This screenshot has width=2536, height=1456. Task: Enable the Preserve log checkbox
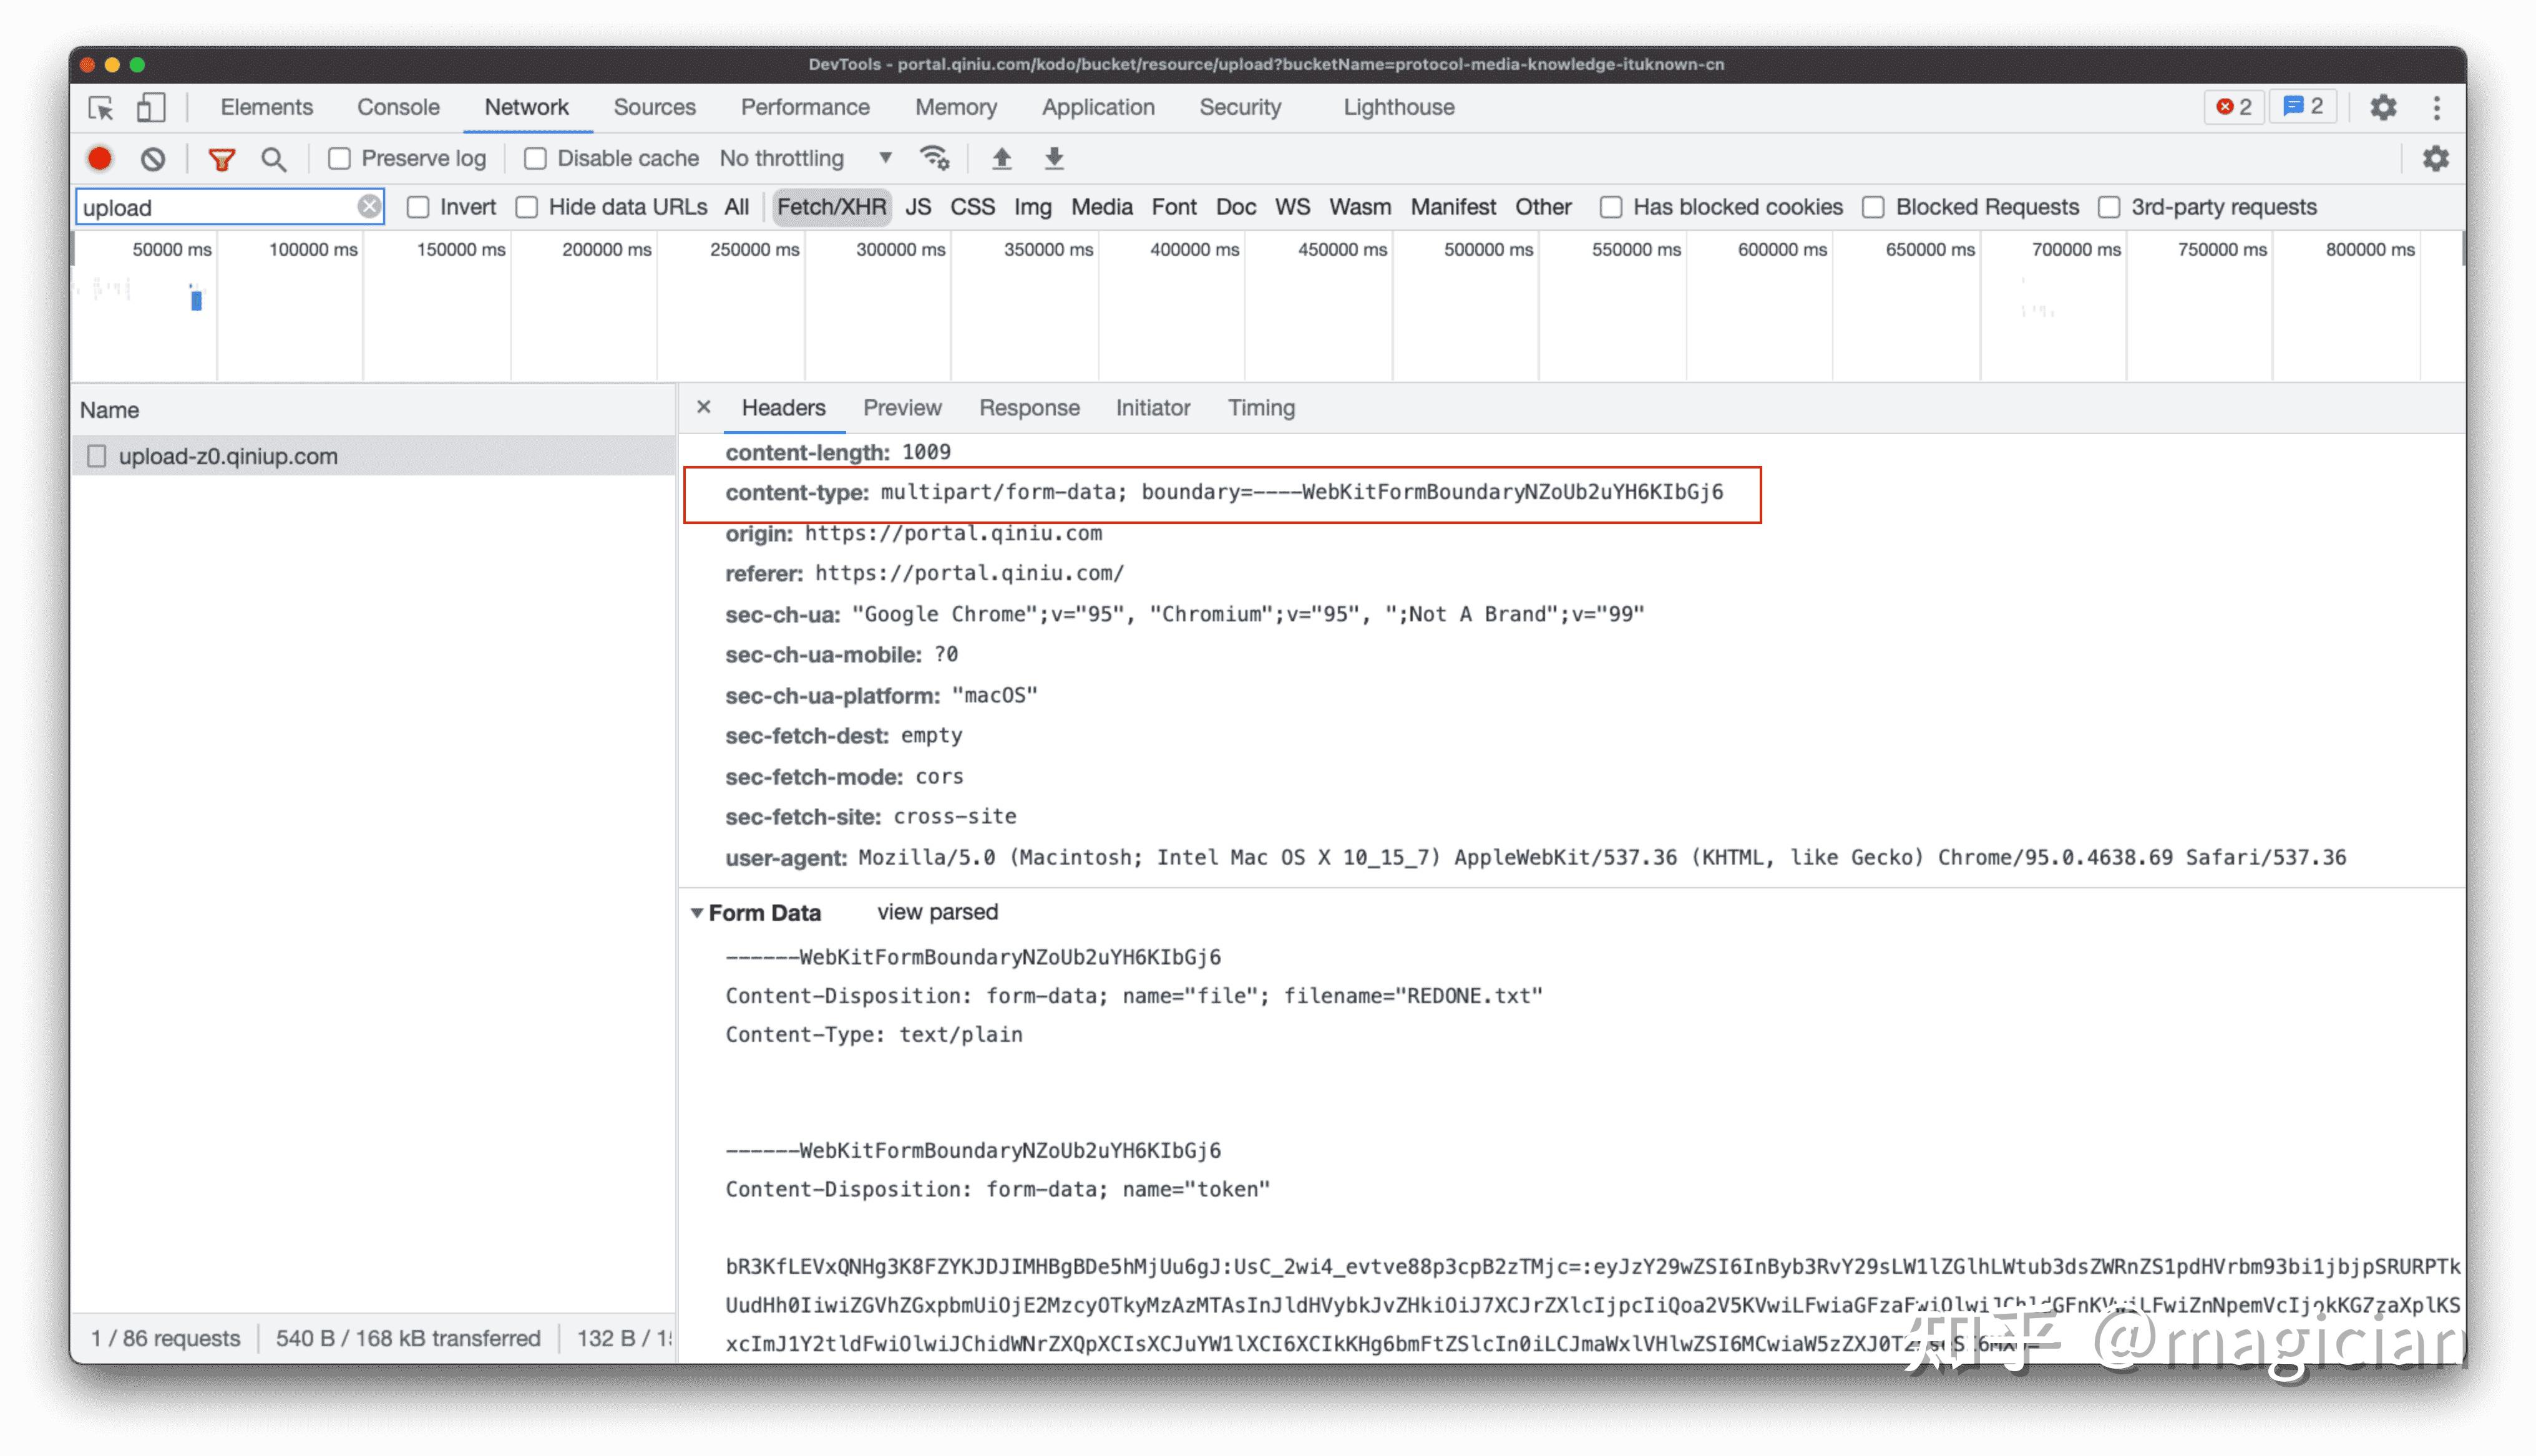[x=340, y=159]
